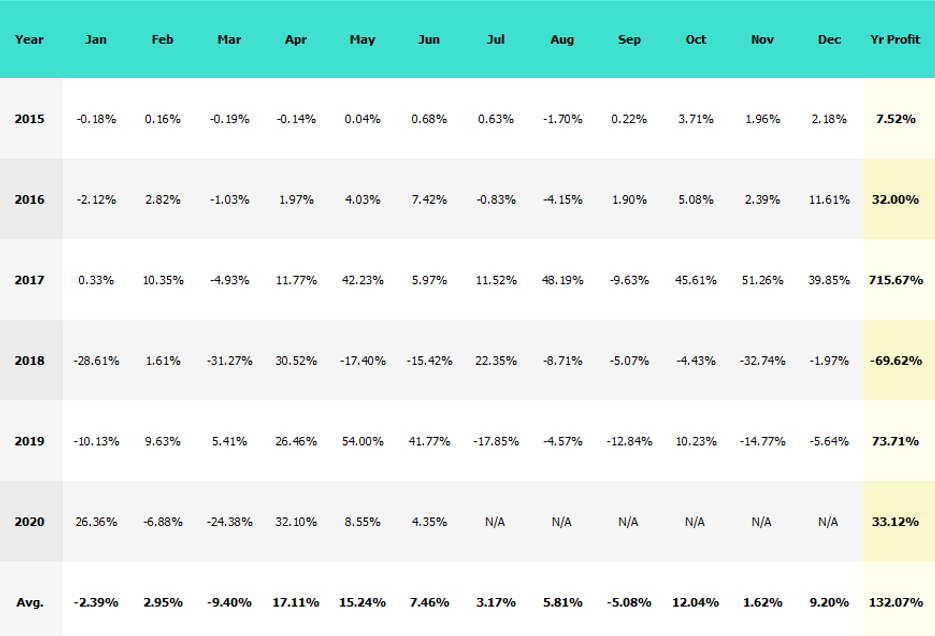The width and height of the screenshot is (935, 636).
Task: Select the Dec column header
Action: [829, 40]
